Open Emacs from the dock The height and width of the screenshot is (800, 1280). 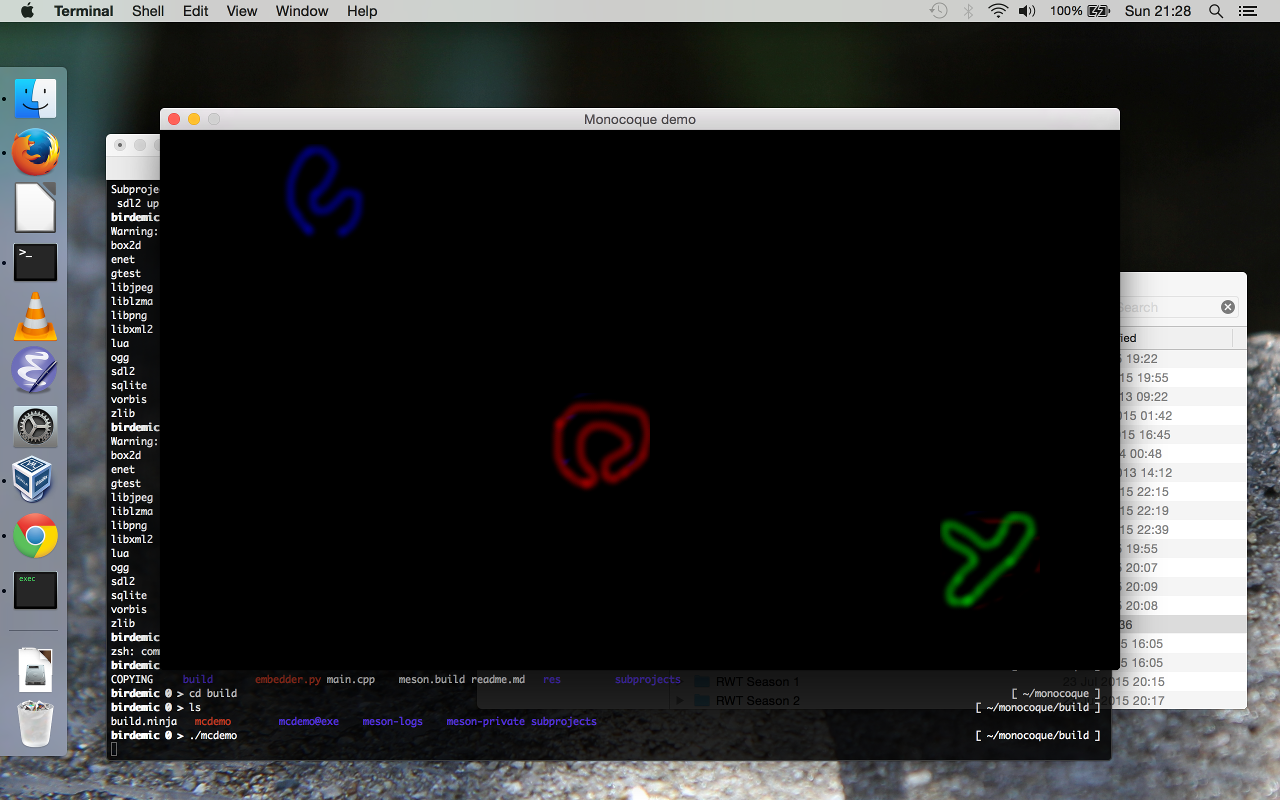point(35,371)
